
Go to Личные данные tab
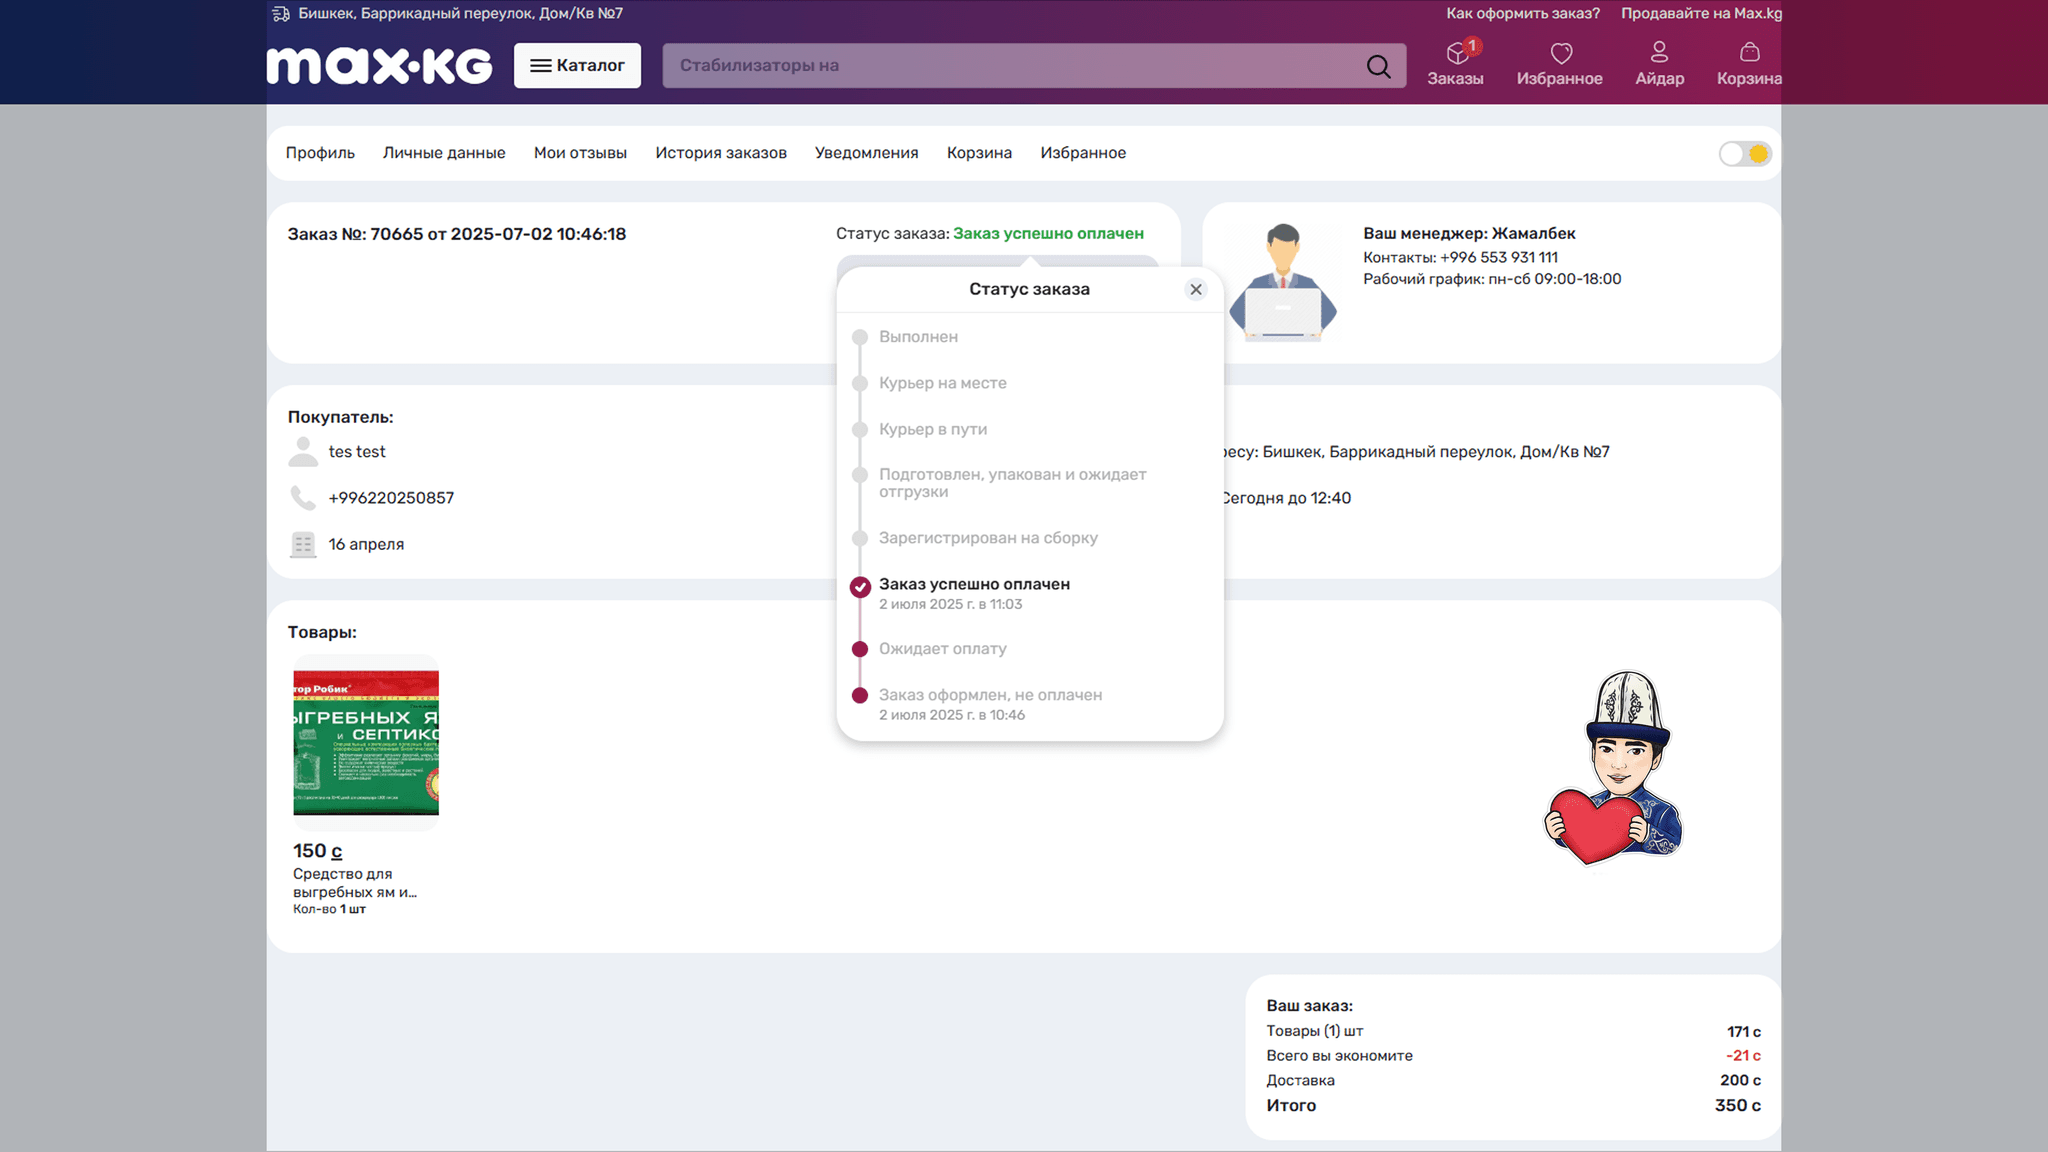[444, 153]
